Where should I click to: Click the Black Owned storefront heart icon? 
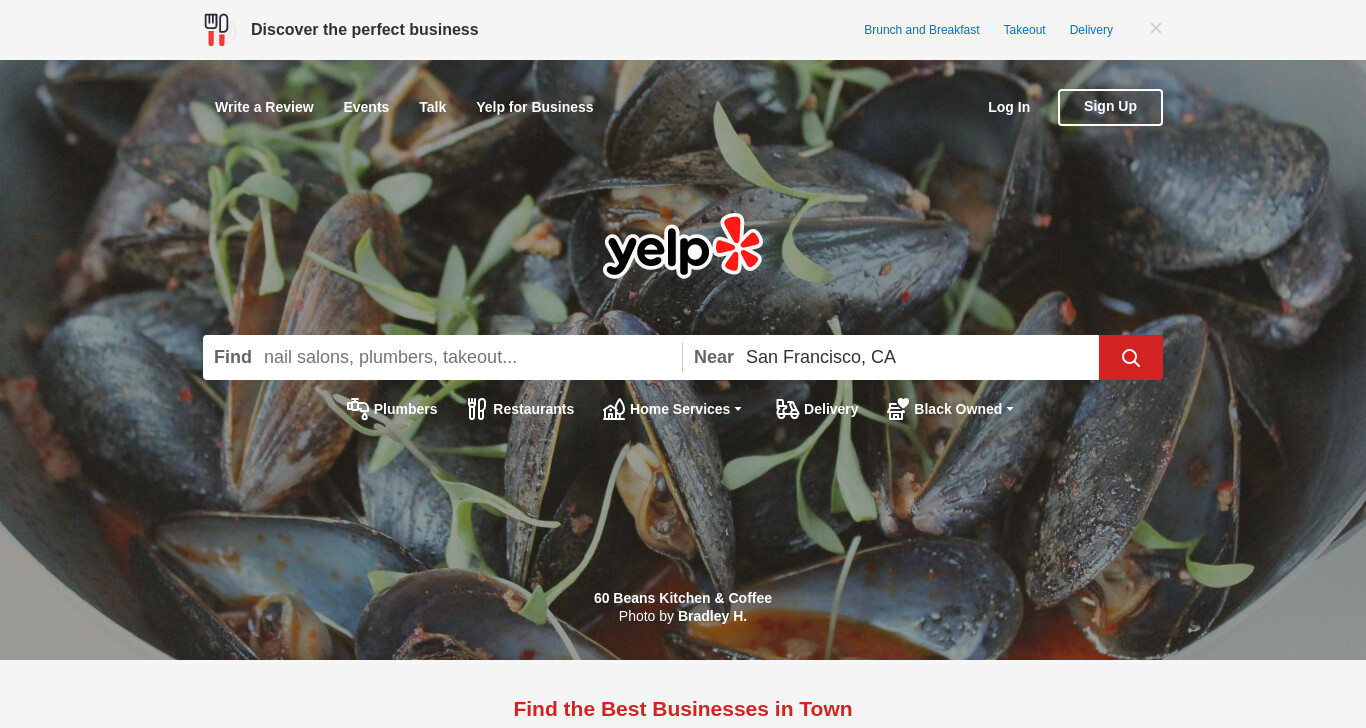pos(898,409)
